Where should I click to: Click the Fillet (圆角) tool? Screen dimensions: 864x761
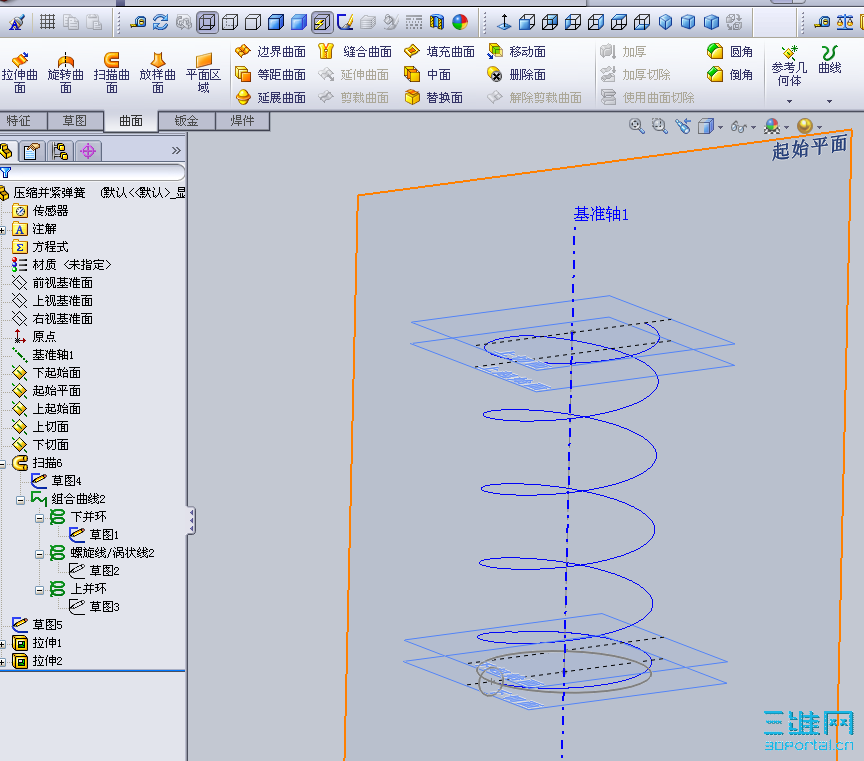click(730, 52)
